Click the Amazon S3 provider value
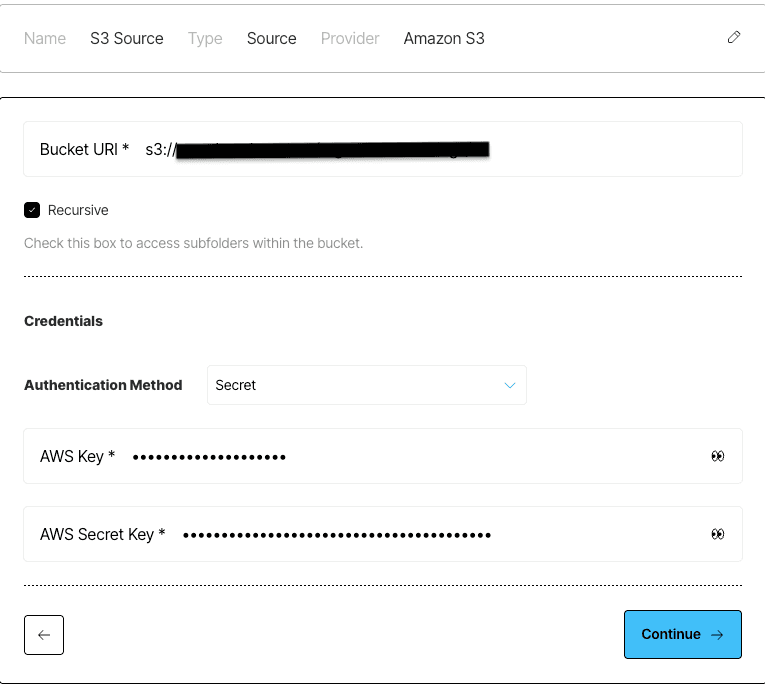 444,39
